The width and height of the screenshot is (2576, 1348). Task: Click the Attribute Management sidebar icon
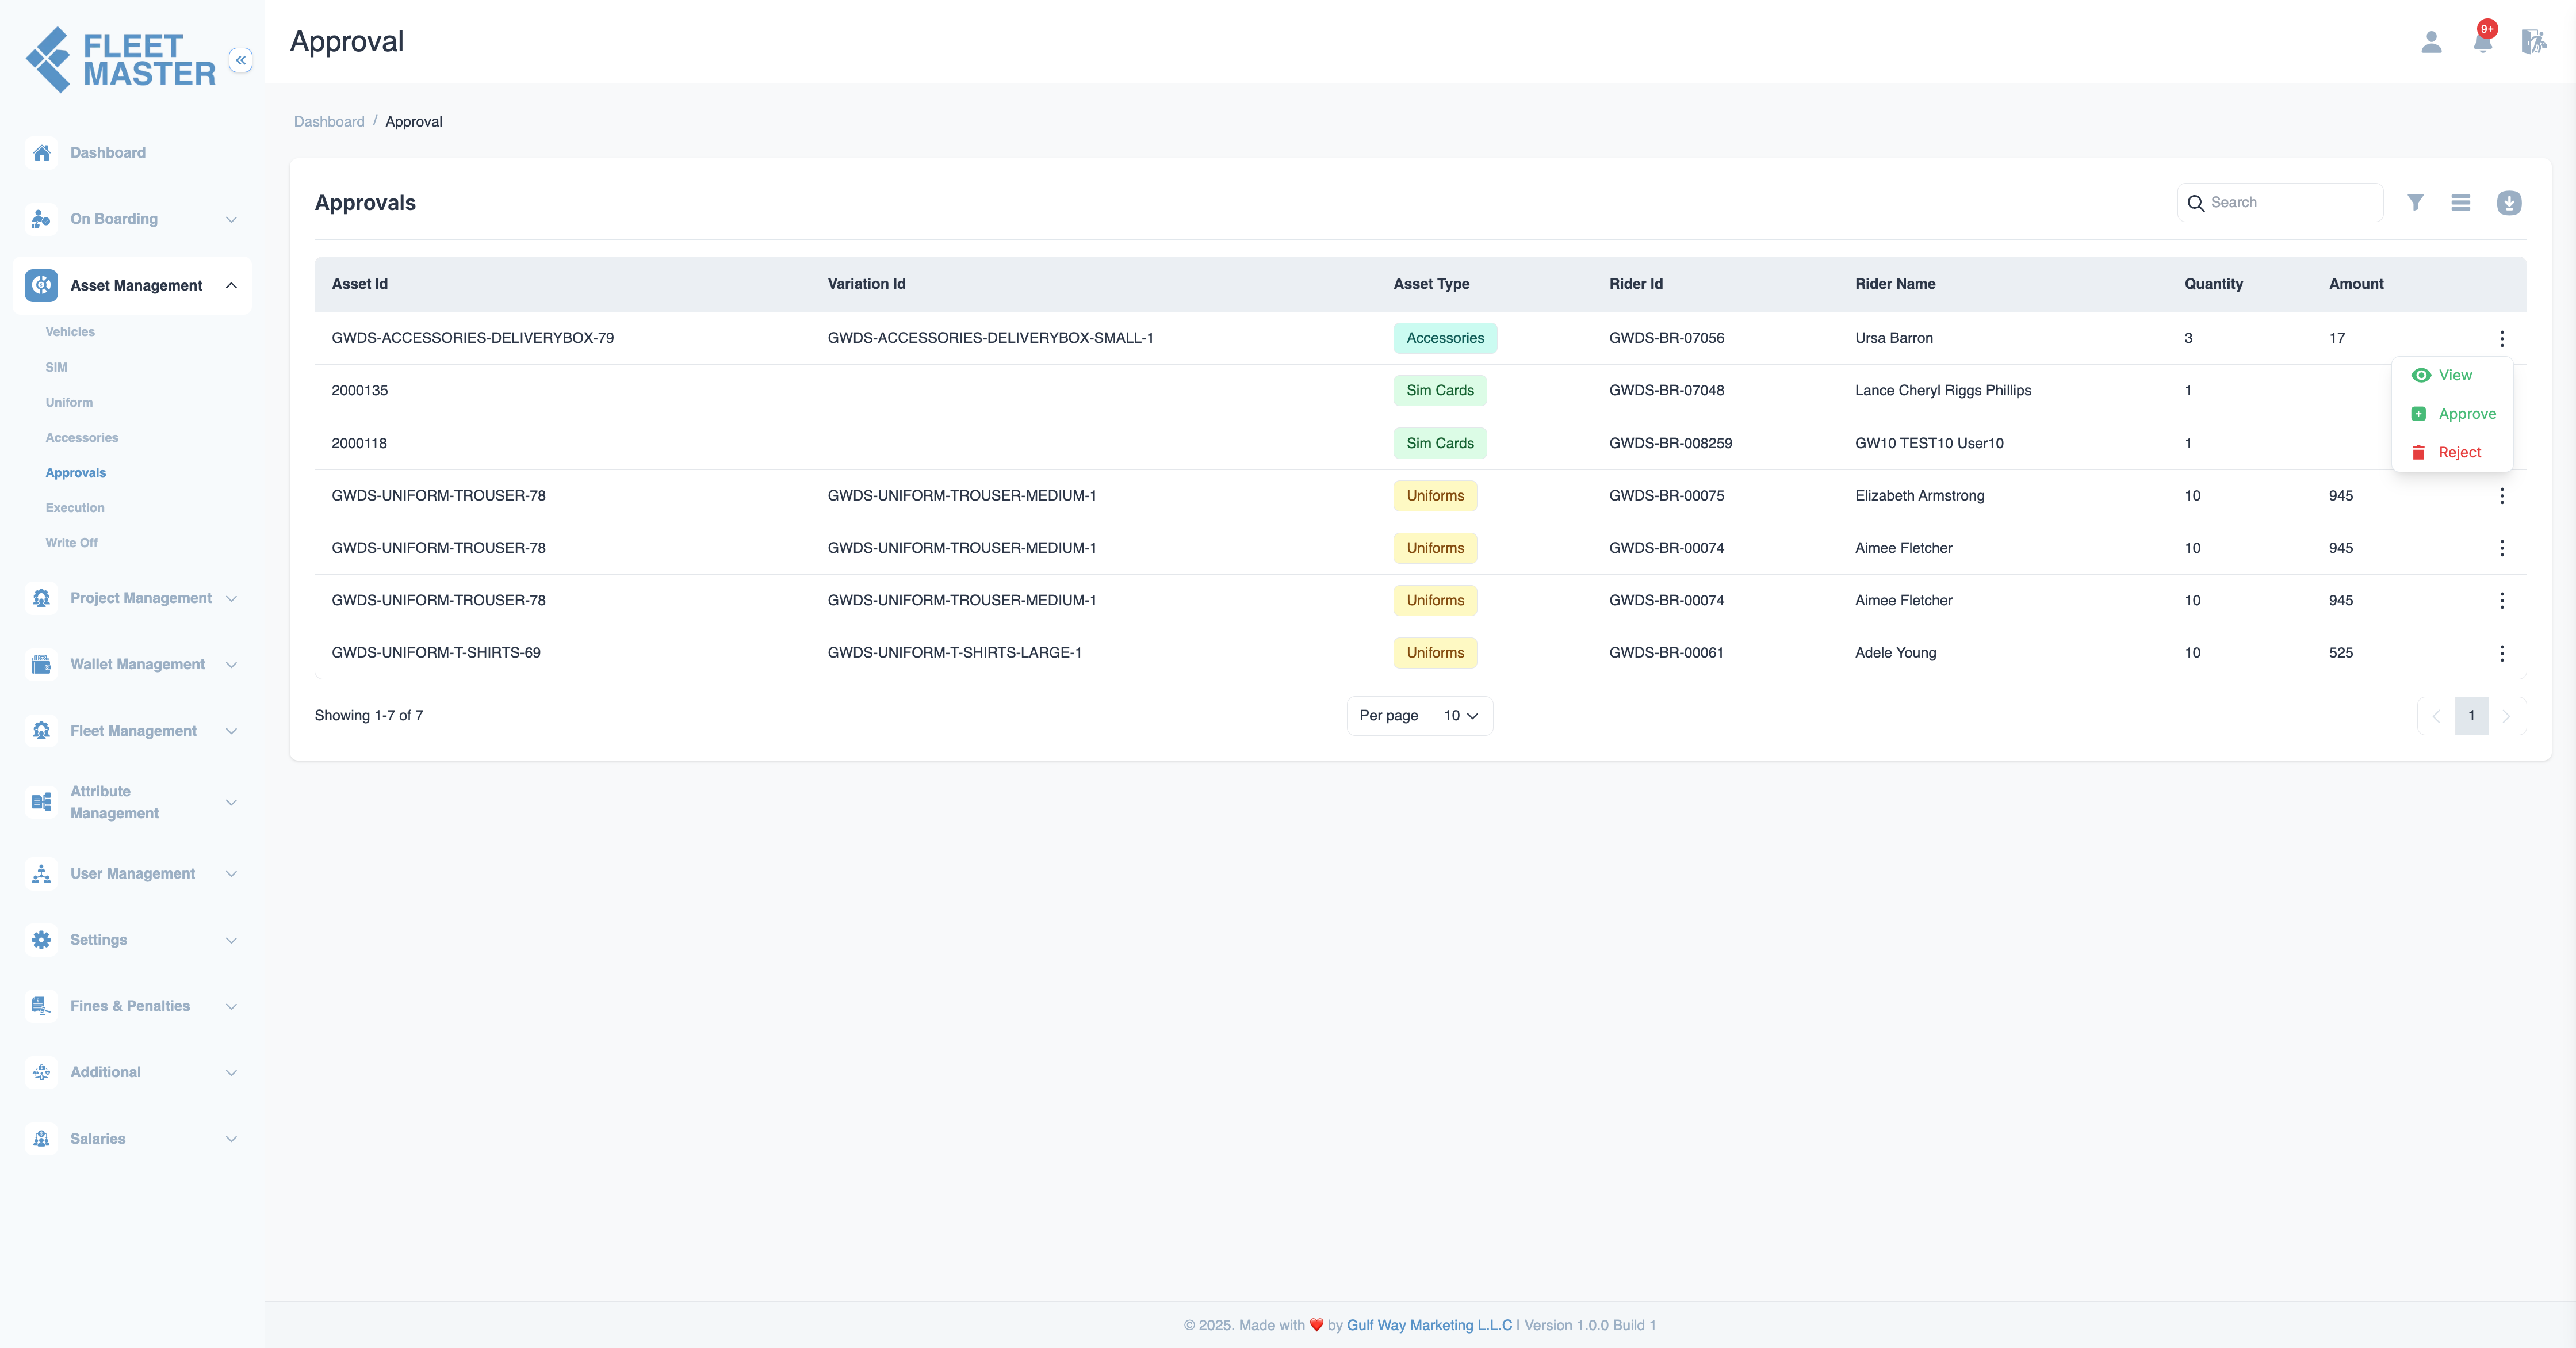[41, 802]
